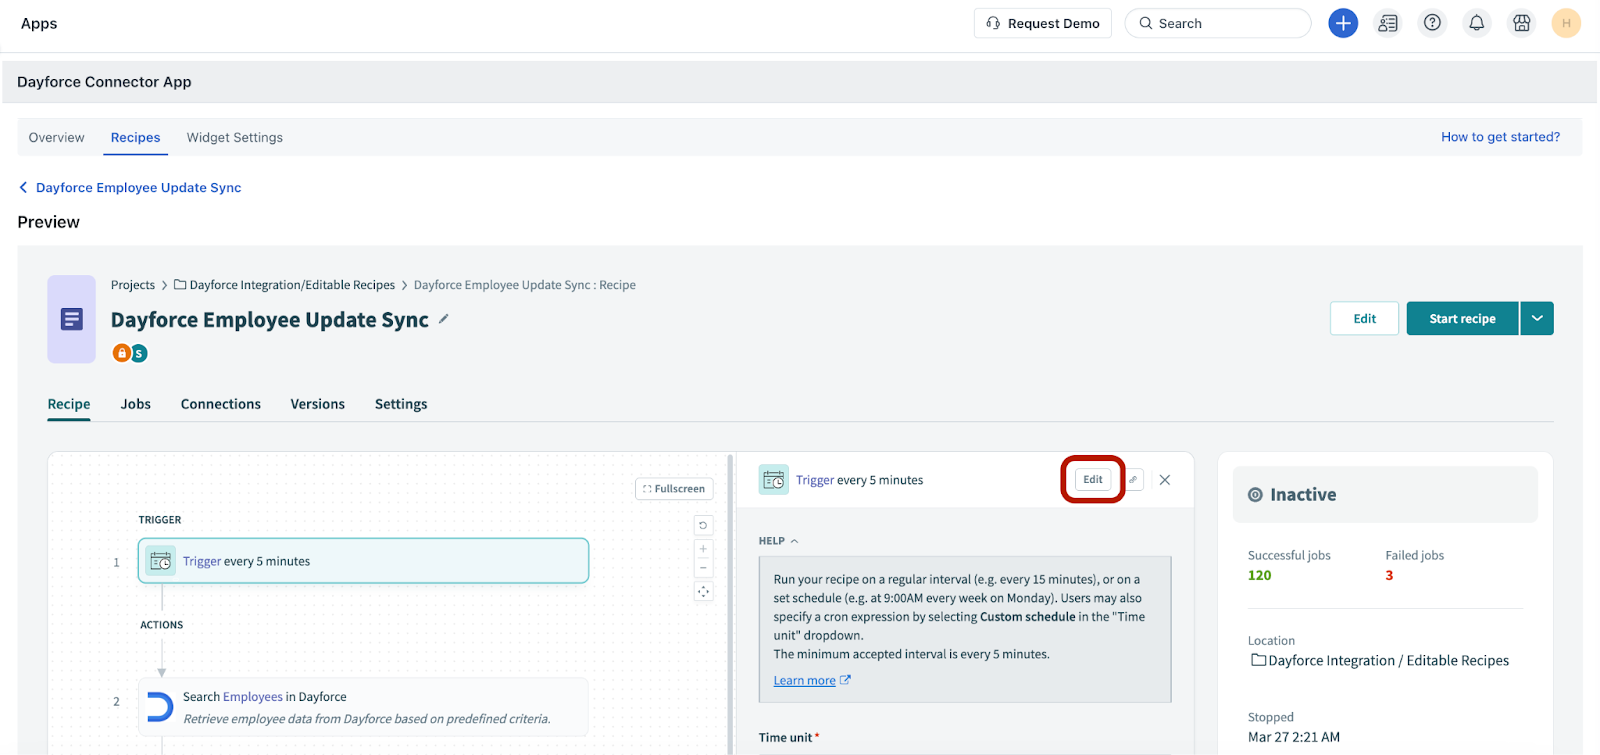Open the Learn more link
The height and width of the screenshot is (755, 1600).
pos(811,681)
